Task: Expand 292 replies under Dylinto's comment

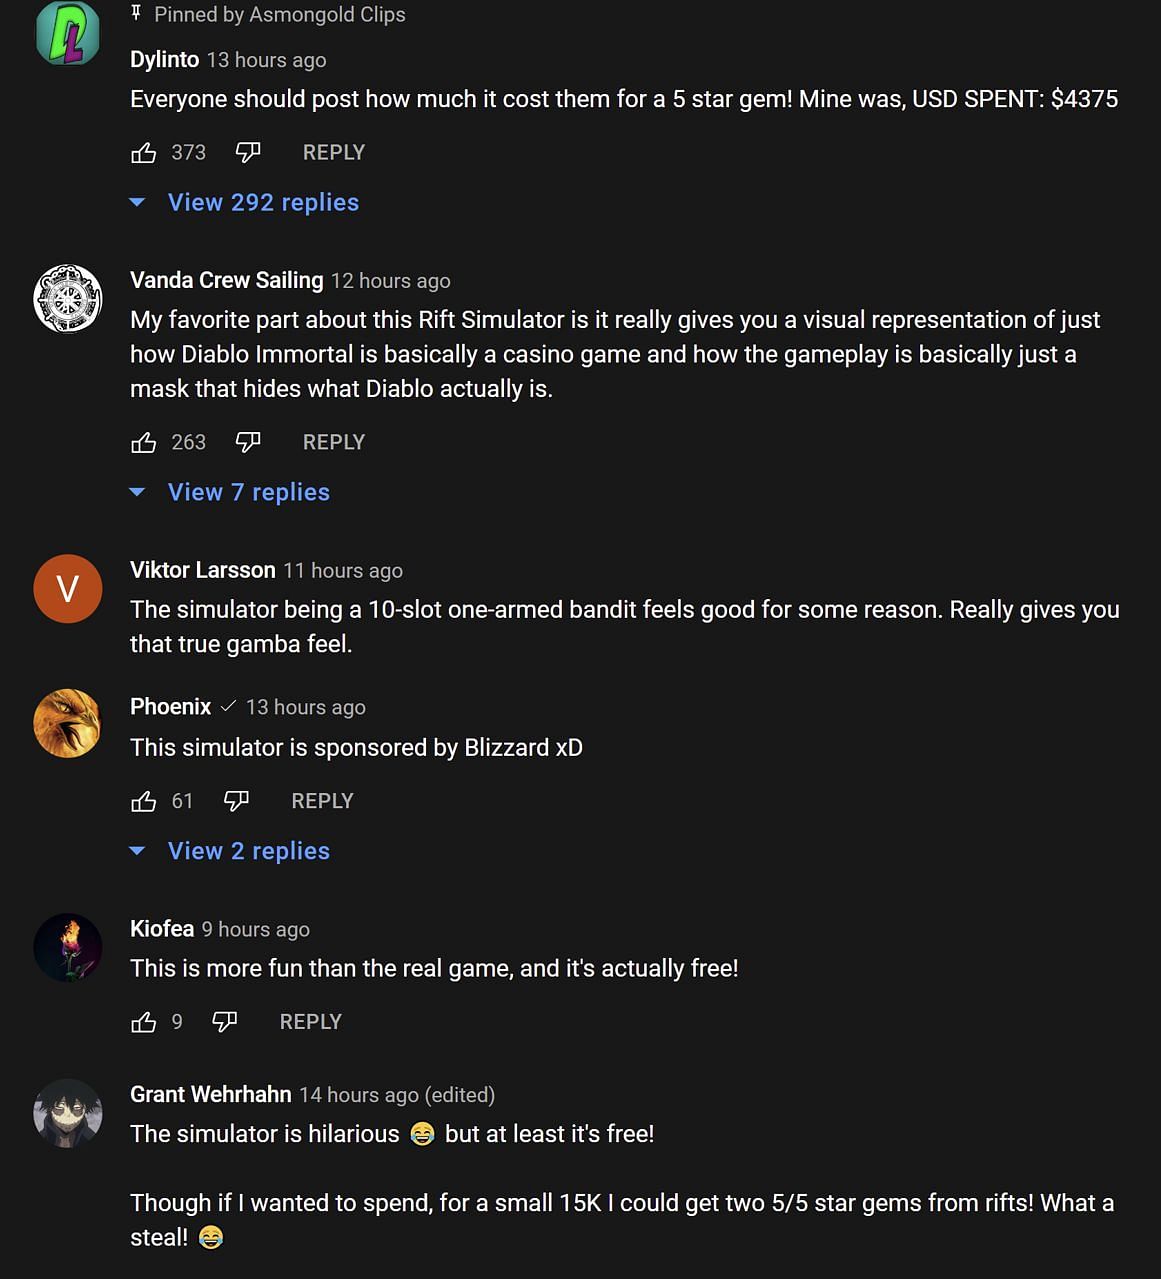Action: pyautogui.click(x=262, y=203)
